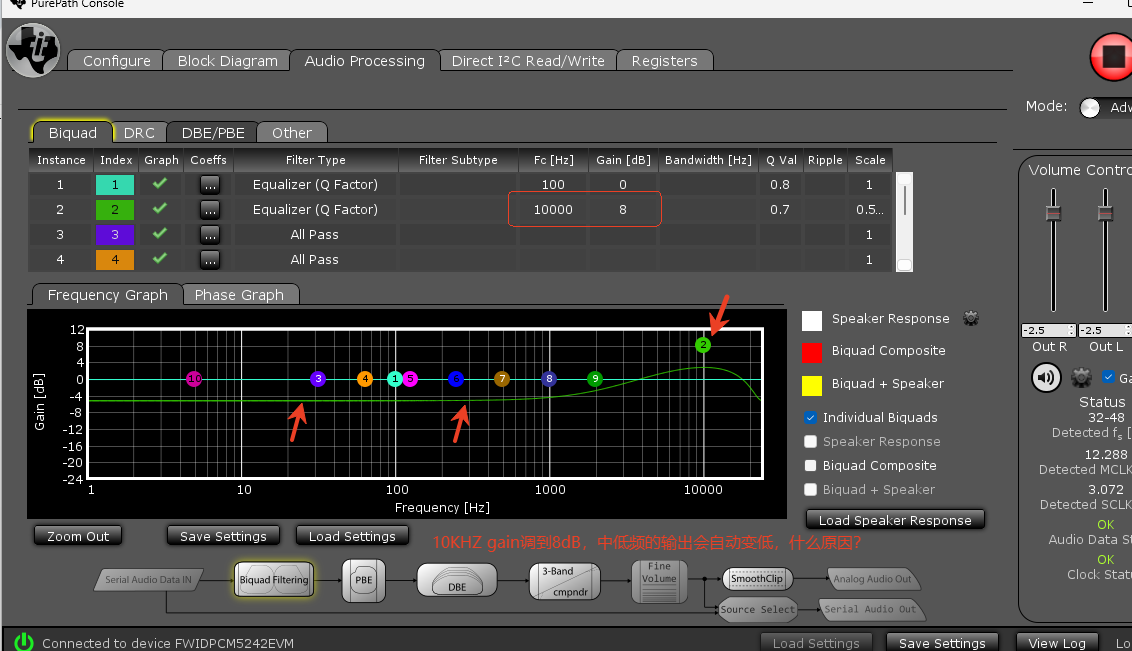
Task: Click the Zoom Out button
Action: pos(78,536)
